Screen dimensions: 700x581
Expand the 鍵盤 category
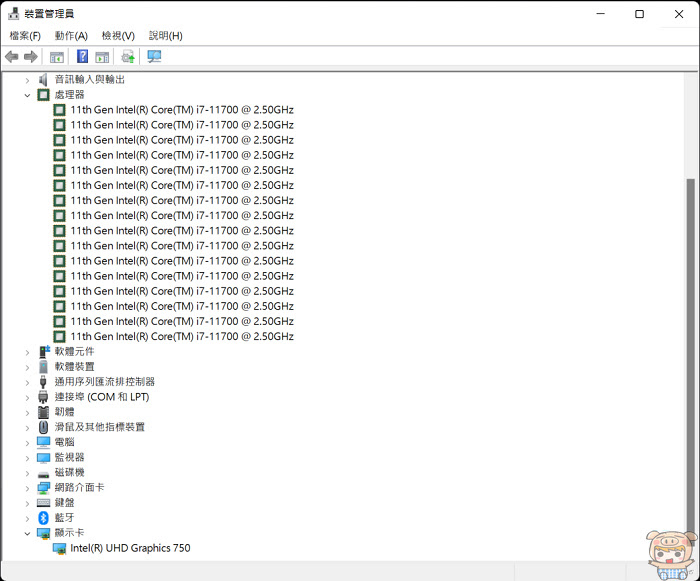[27, 503]
